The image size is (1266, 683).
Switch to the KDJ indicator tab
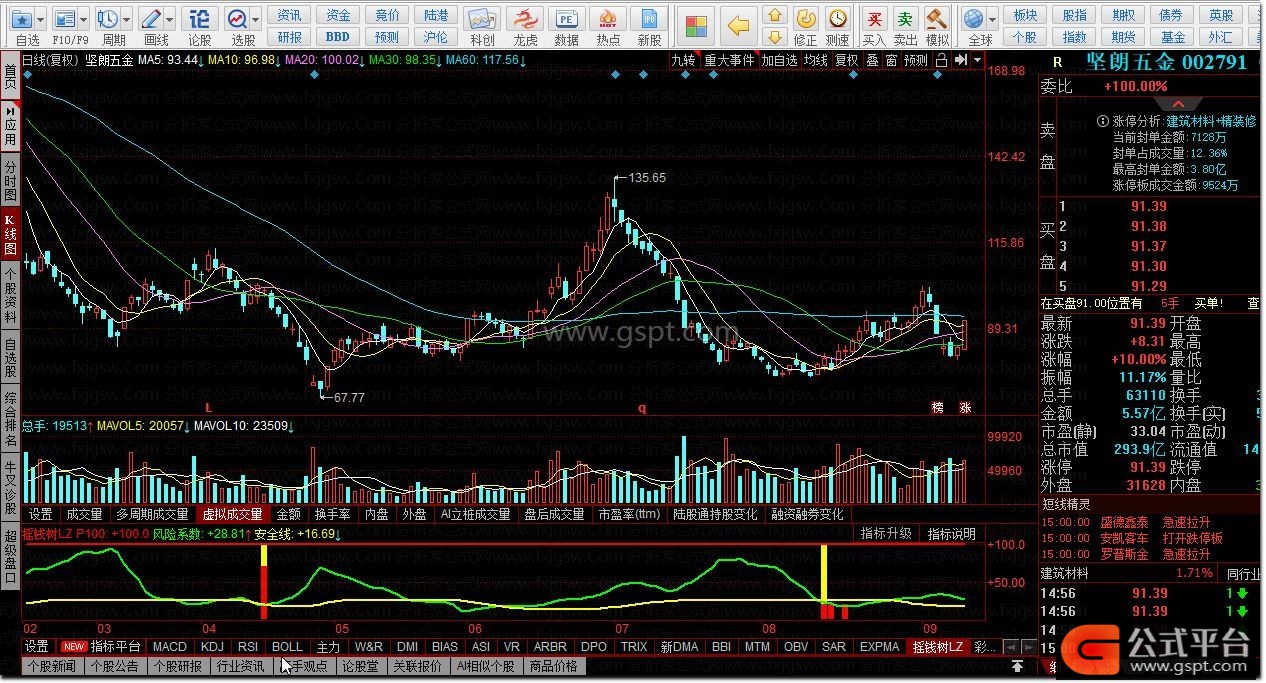(x=212, y=647)
